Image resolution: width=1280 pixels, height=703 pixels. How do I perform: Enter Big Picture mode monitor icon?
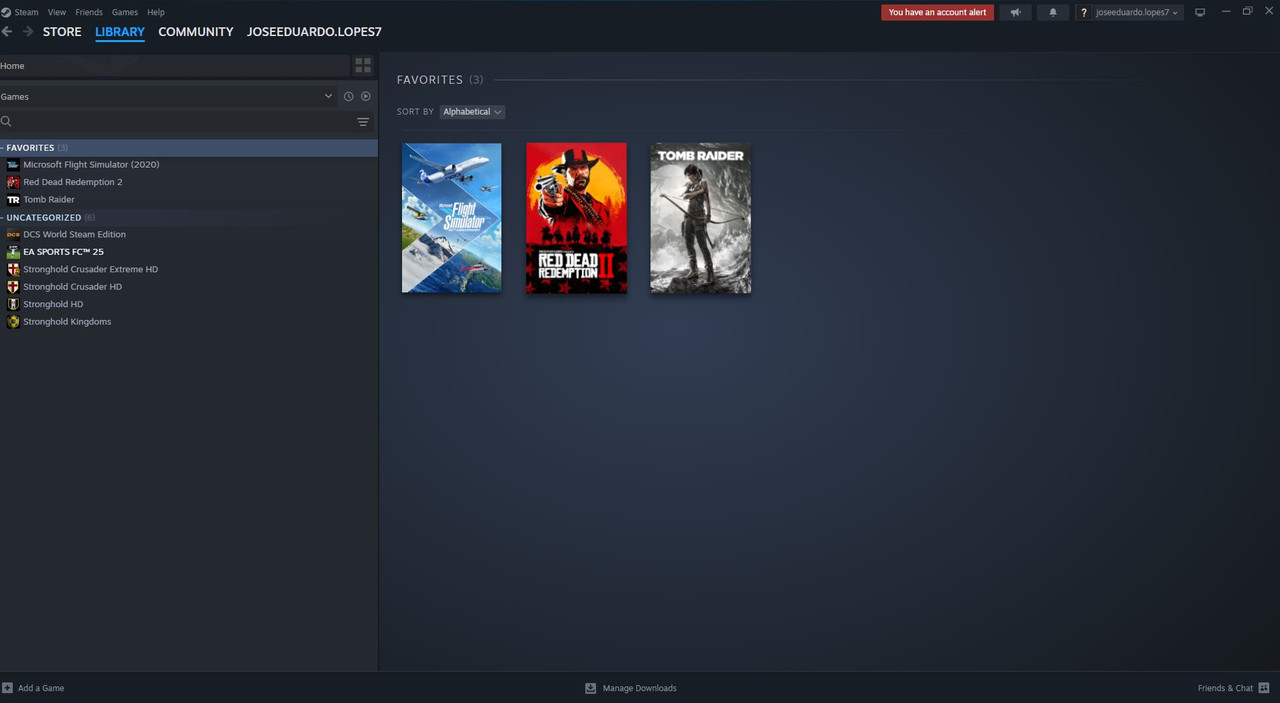point(1200,12)
